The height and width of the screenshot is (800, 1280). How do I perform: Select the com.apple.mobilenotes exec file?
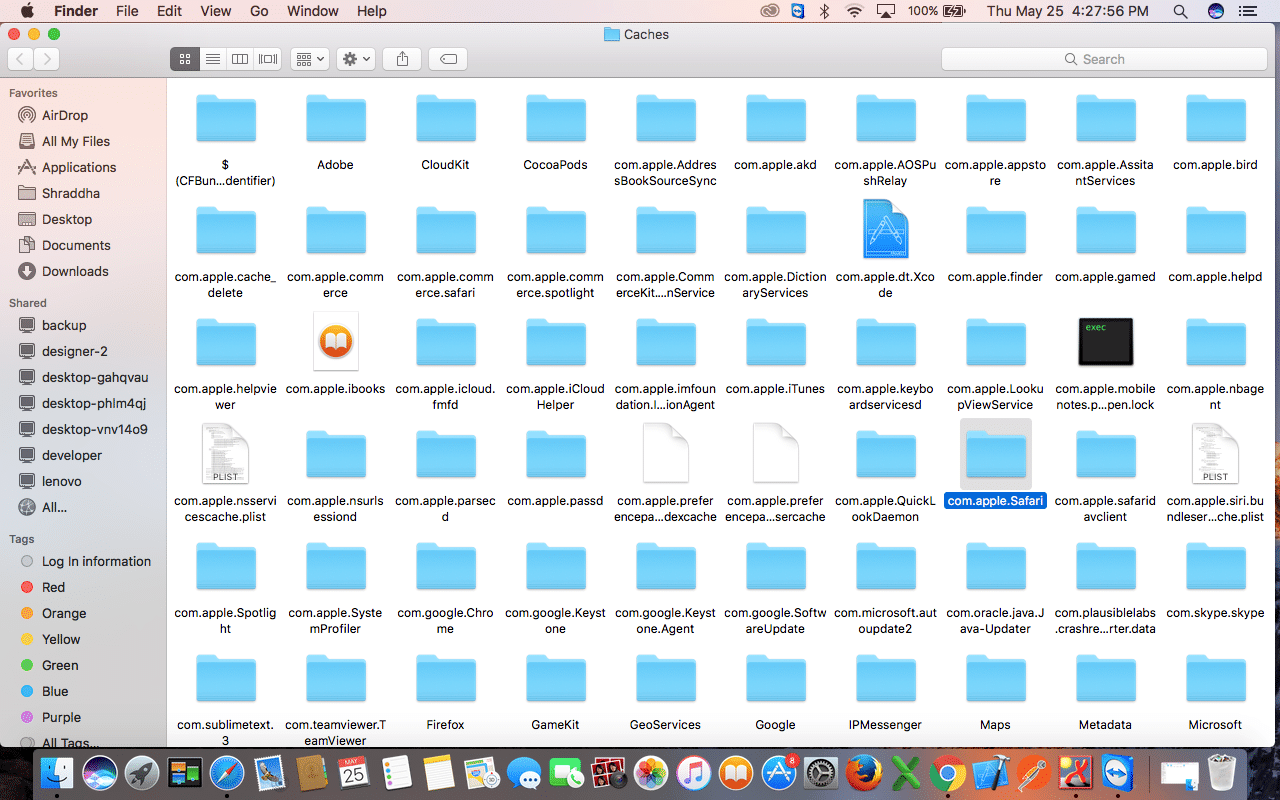[x=1105, y=341]
